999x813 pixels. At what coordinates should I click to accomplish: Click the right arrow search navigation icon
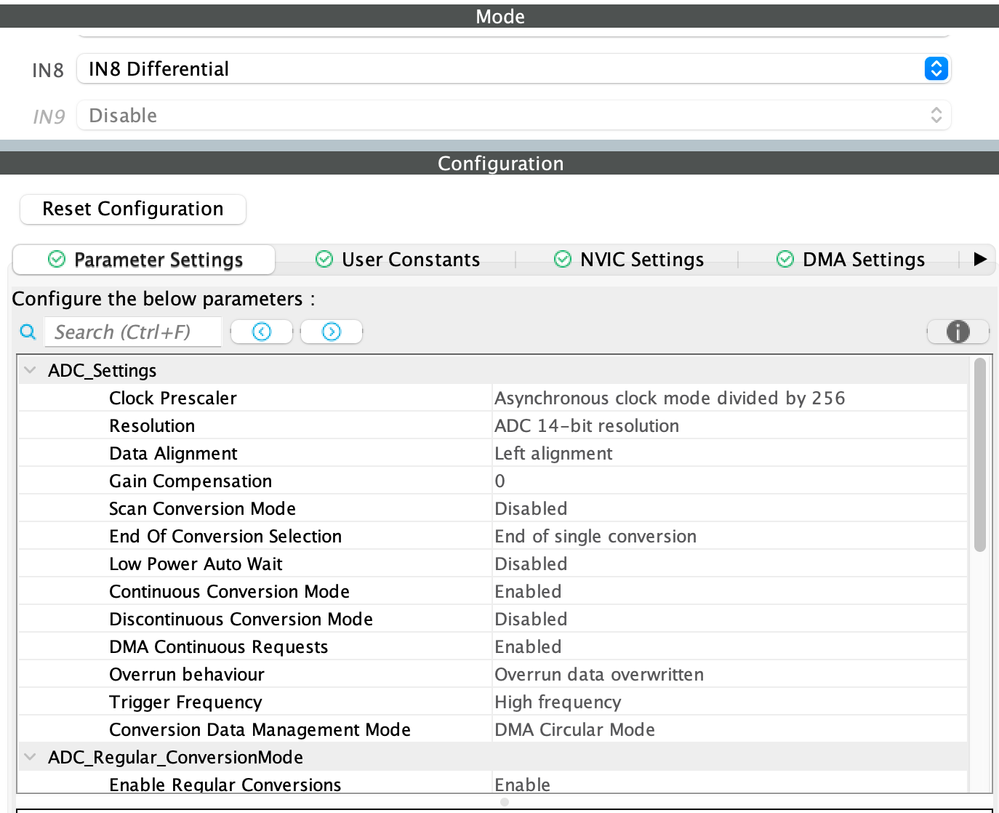pos(331,331)
